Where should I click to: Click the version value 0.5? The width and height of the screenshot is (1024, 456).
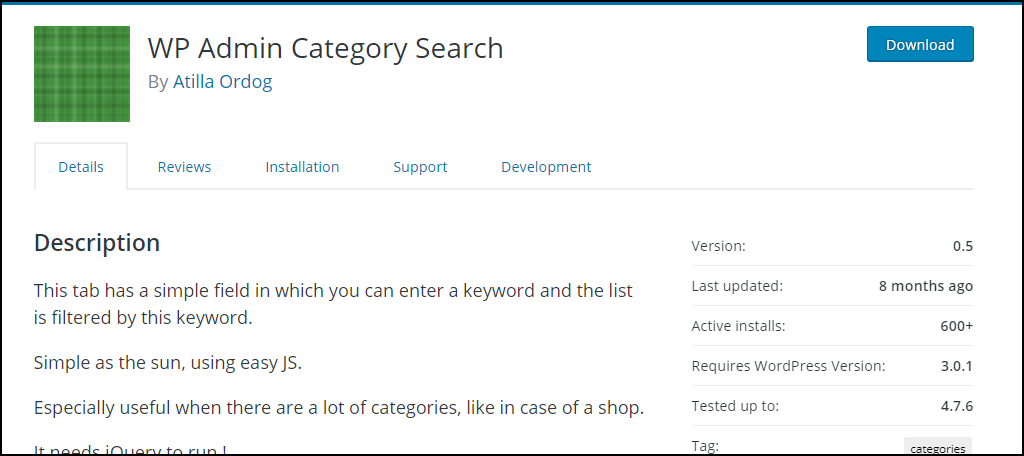tap(963, 246)
